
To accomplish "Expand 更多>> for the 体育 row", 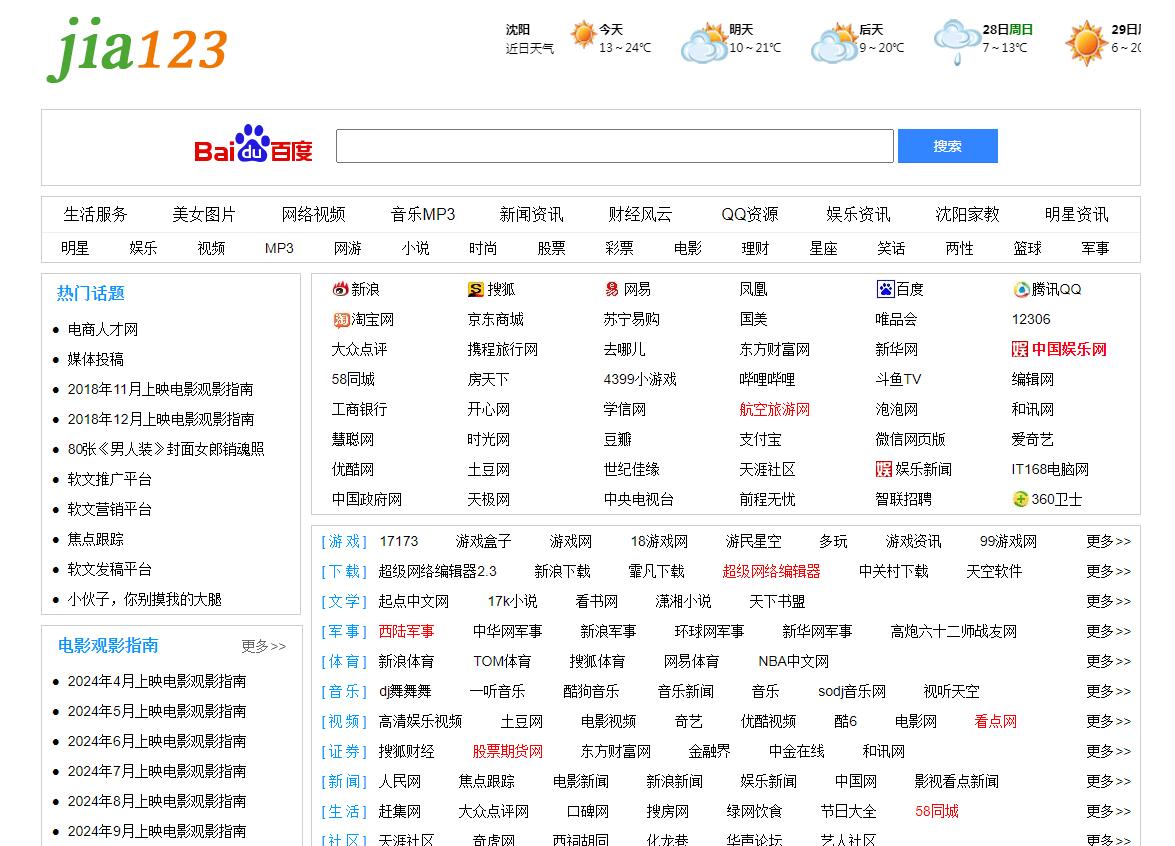I will click(1108, 661).
